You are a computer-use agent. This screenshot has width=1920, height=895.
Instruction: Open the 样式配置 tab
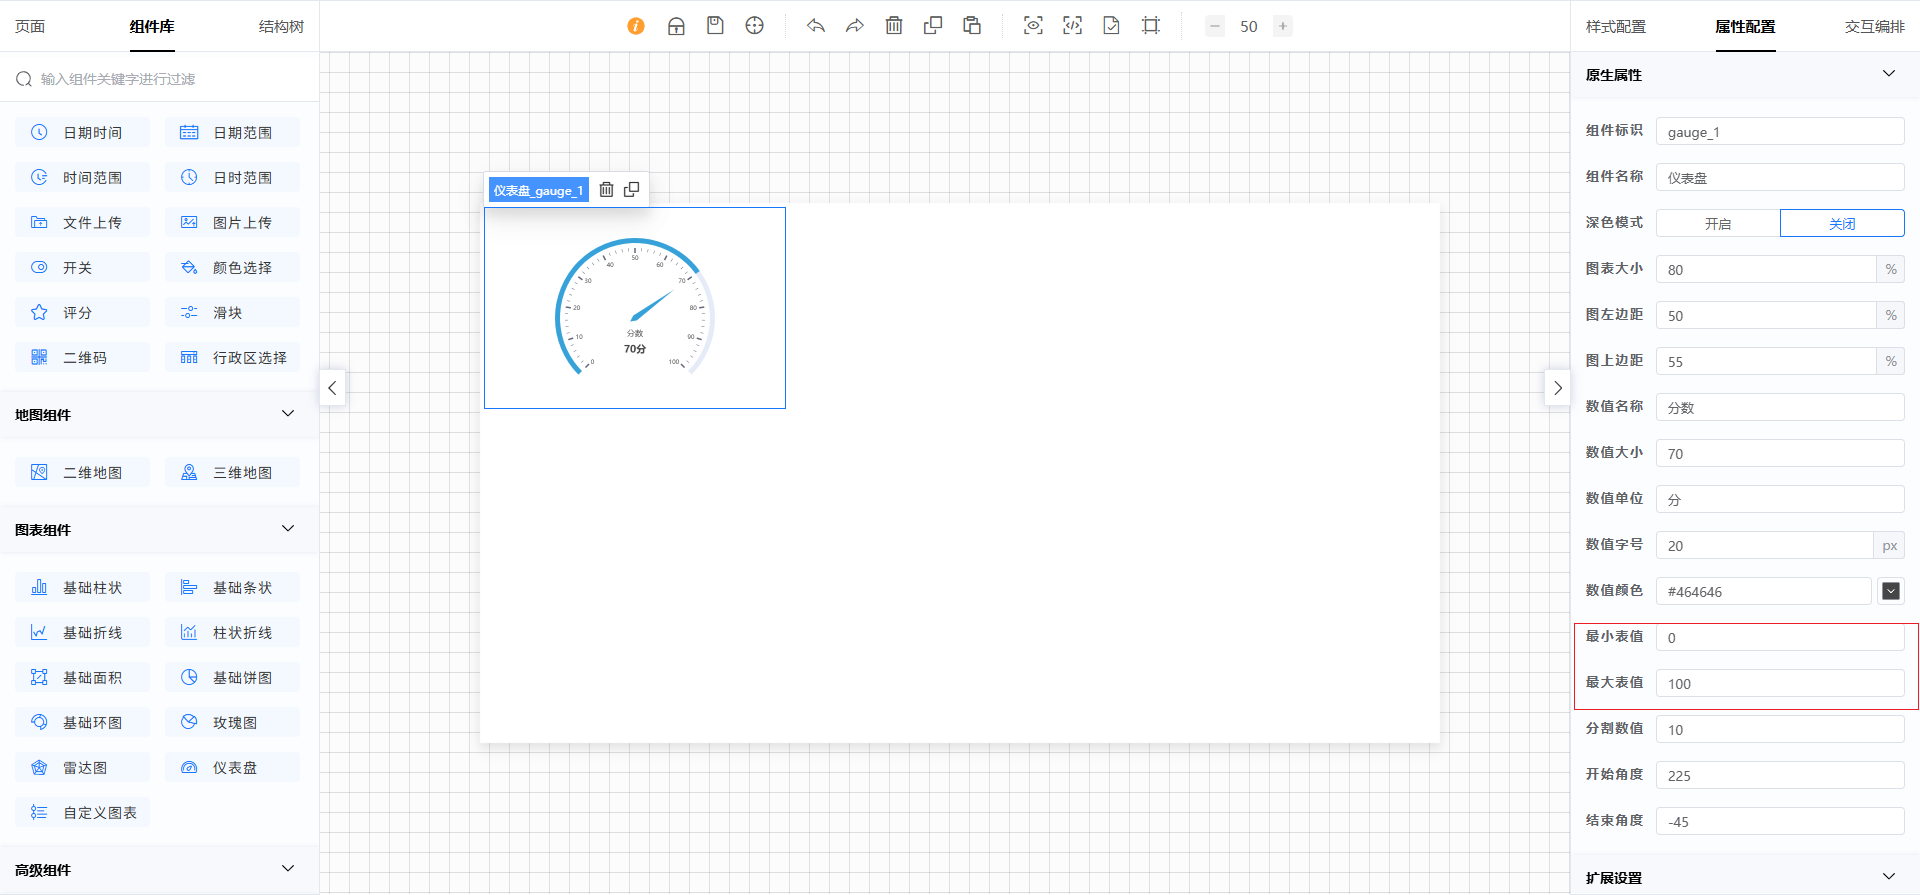tap(1615, 27)
